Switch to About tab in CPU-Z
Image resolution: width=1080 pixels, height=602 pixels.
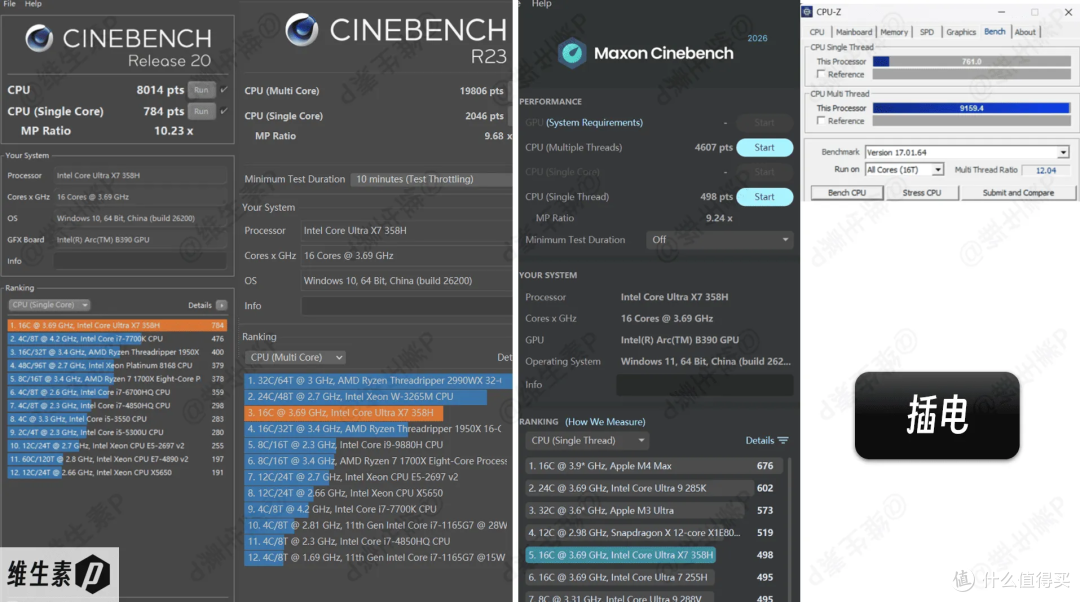click(x=1025, y=32)
